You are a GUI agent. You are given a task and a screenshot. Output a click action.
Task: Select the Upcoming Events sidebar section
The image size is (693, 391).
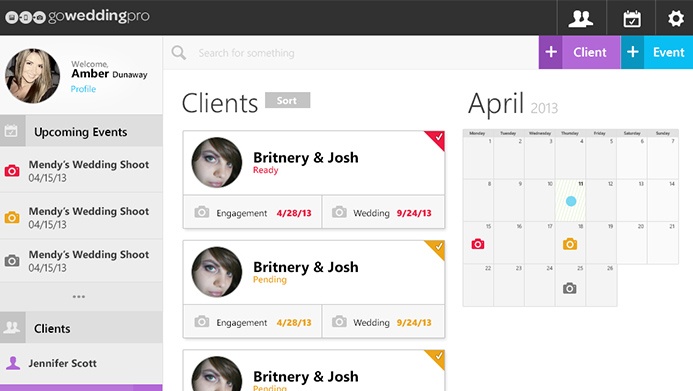coord(81,131)
